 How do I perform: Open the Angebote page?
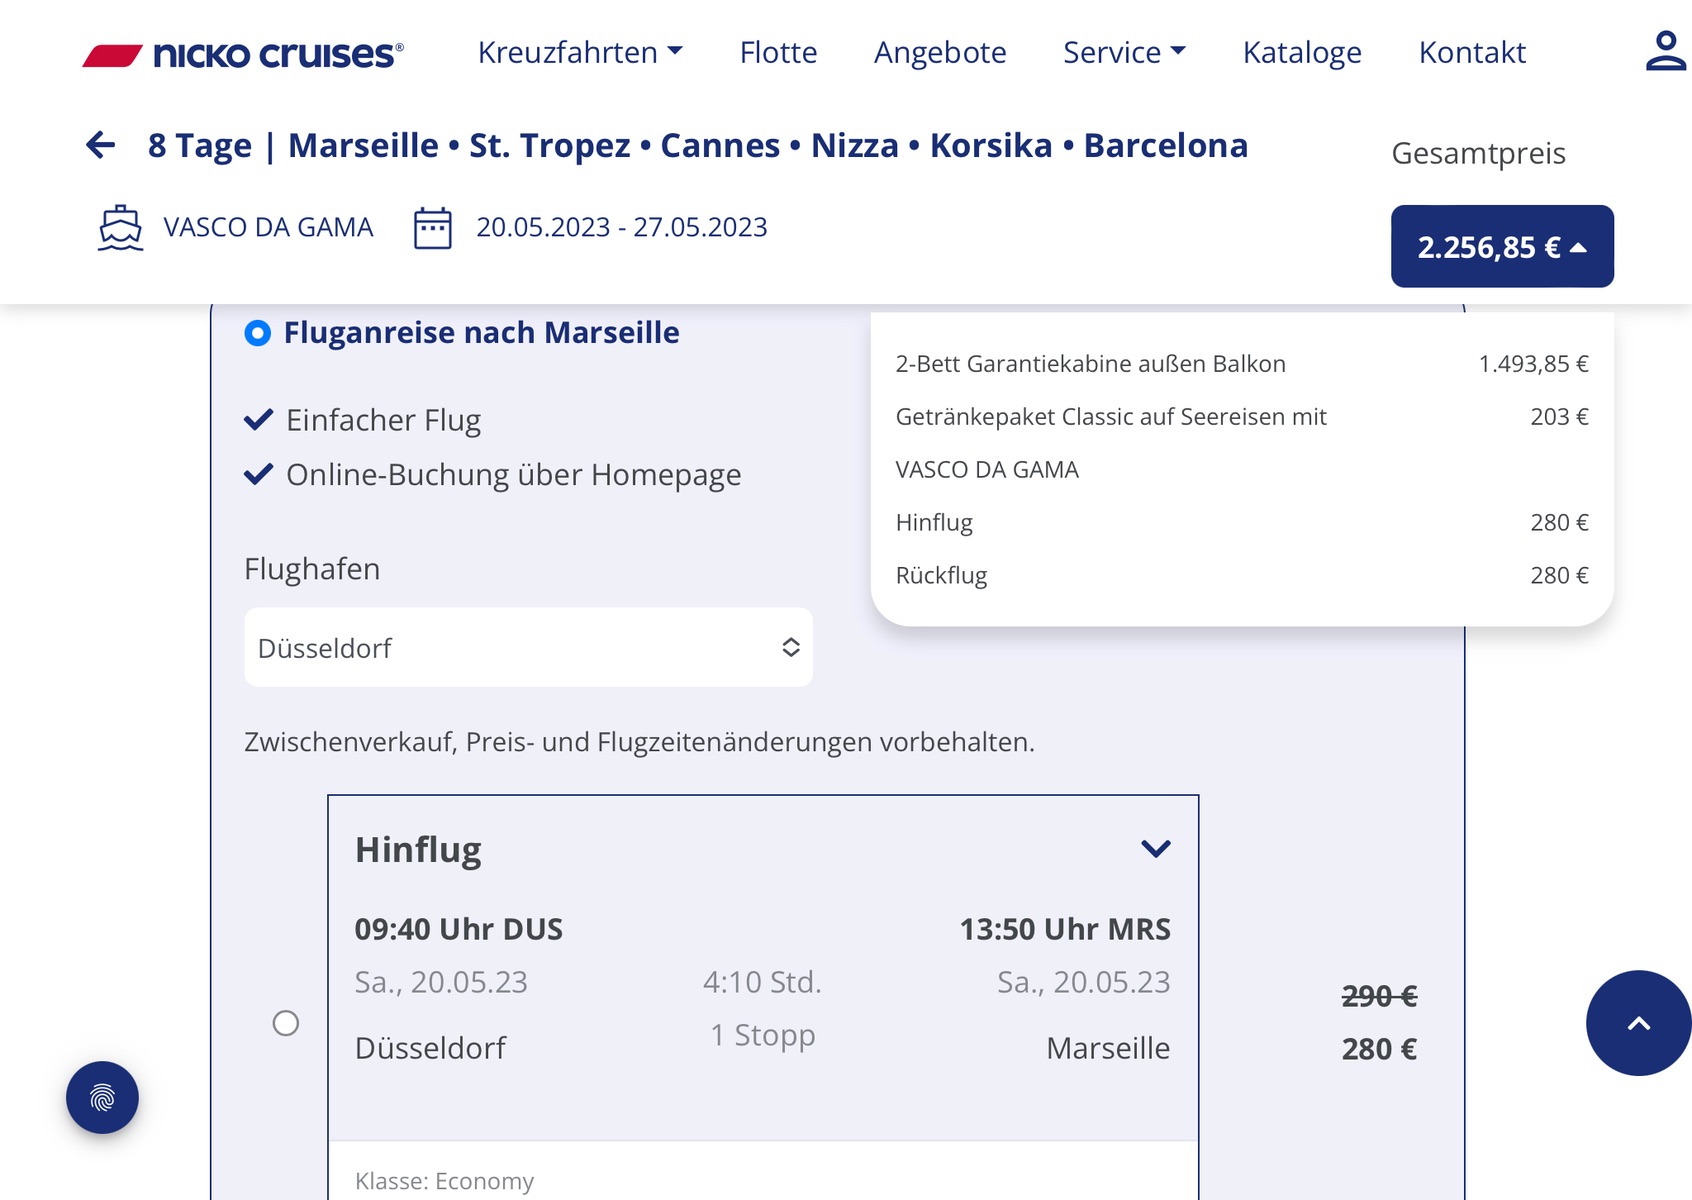(x=940, y=52)
